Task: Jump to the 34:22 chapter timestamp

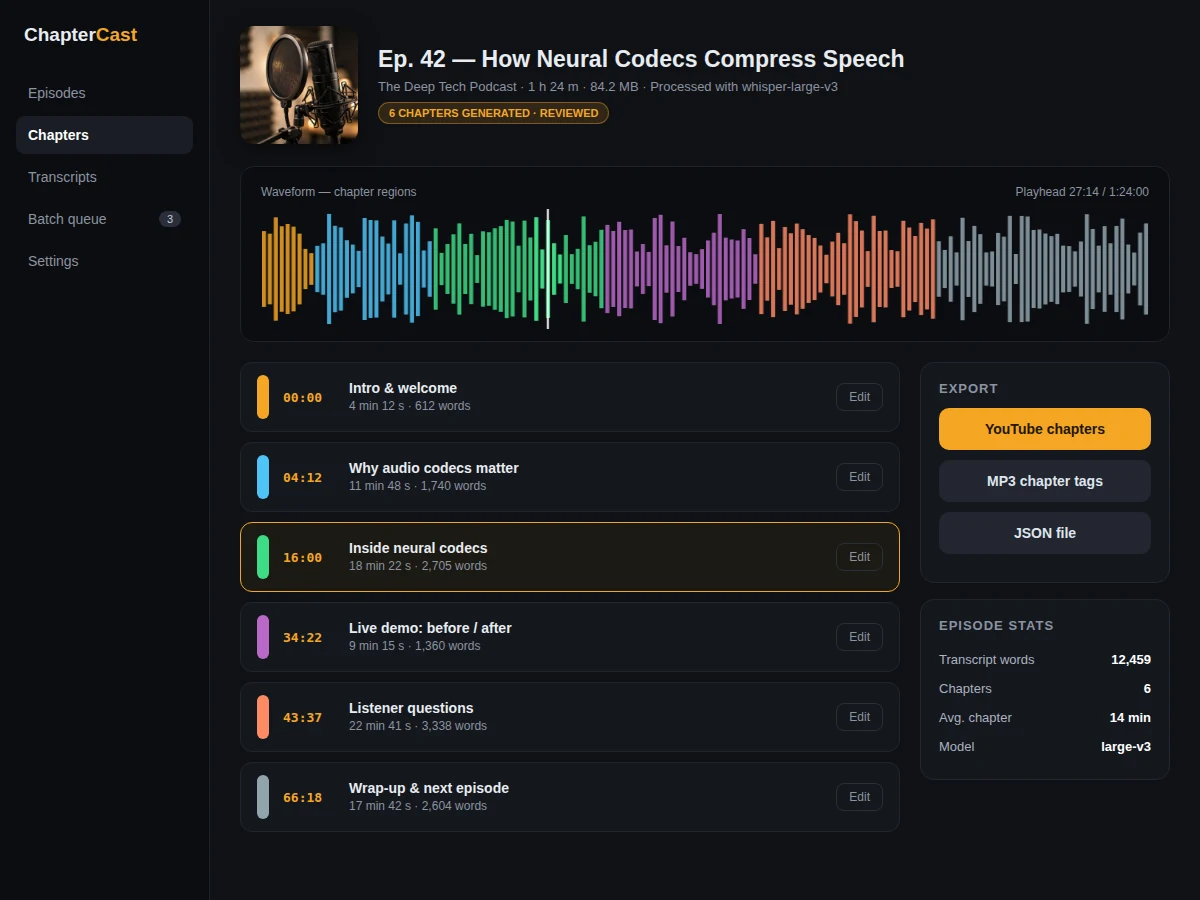Action: pos(302,637)
